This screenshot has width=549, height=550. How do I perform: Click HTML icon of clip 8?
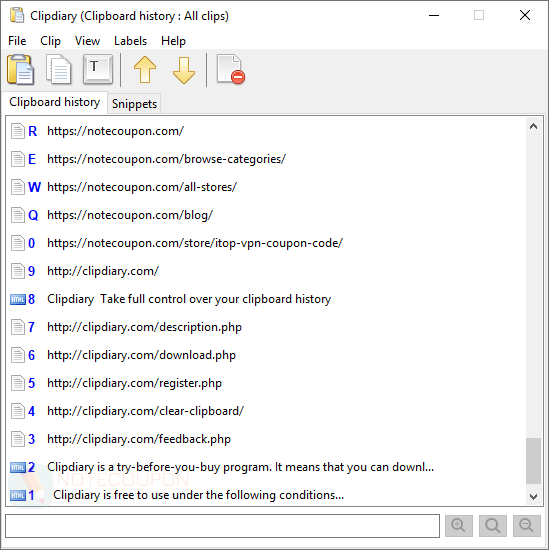pos(18,300)
